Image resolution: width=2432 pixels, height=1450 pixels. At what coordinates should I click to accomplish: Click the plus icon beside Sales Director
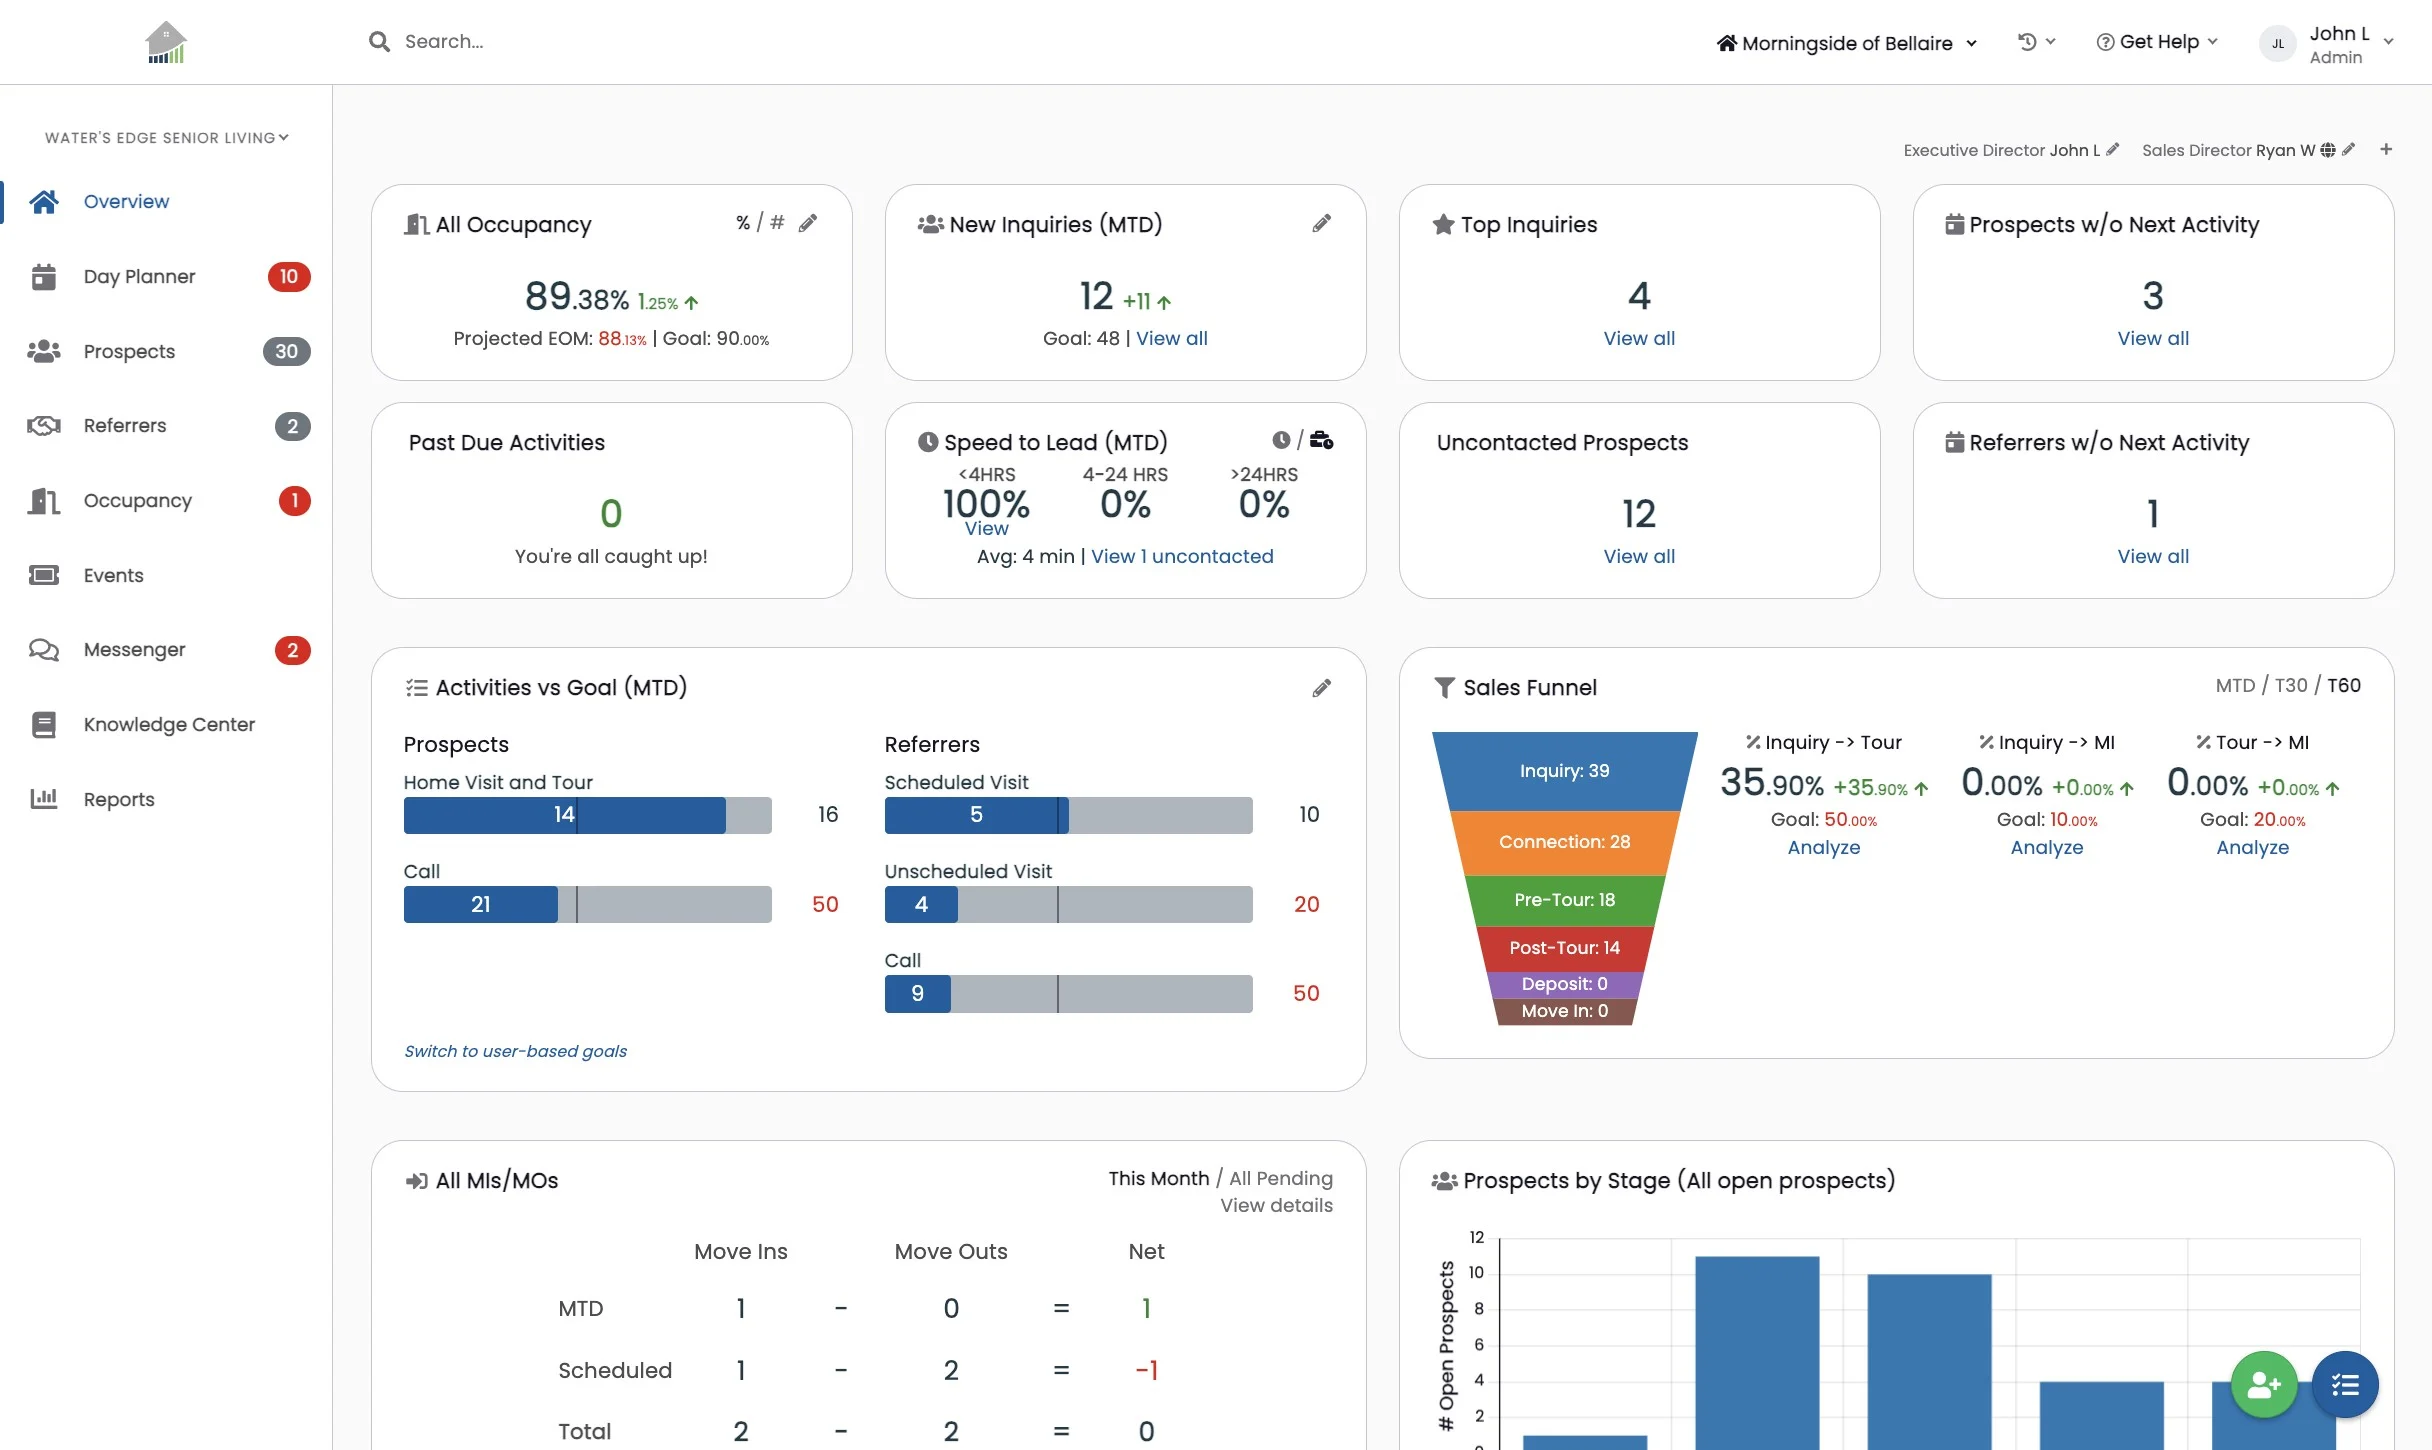(x=2386, y=149)
